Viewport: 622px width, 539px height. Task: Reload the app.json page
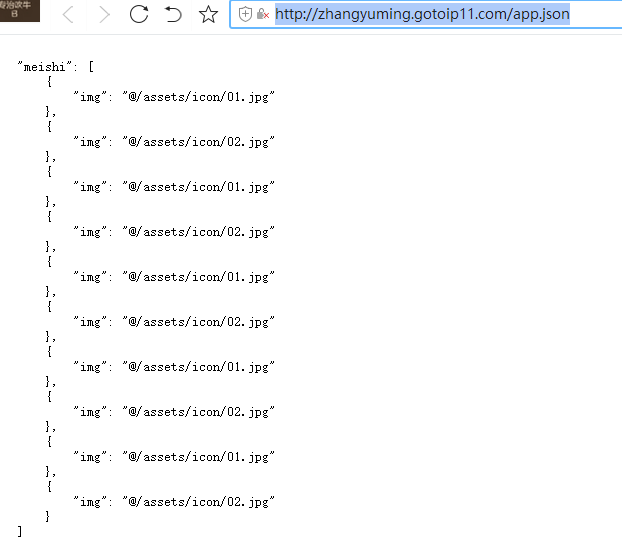pyautogui.click(x=139, y=14)
